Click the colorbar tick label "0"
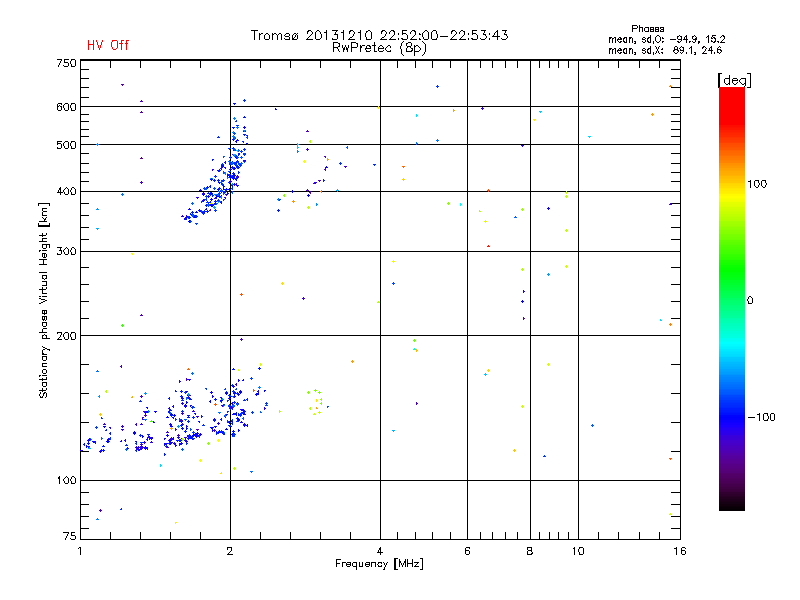Viewport: 800px width, 600px height. pyautogui.click(x=750, y=301)
